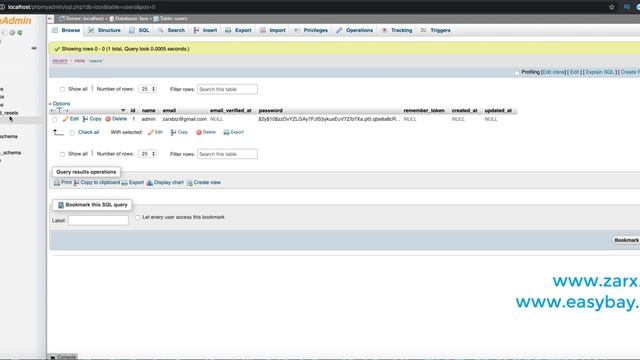Click the zarxbiz@gmail.com cell
The image size is (640, 360).
(x=184, y=119)
